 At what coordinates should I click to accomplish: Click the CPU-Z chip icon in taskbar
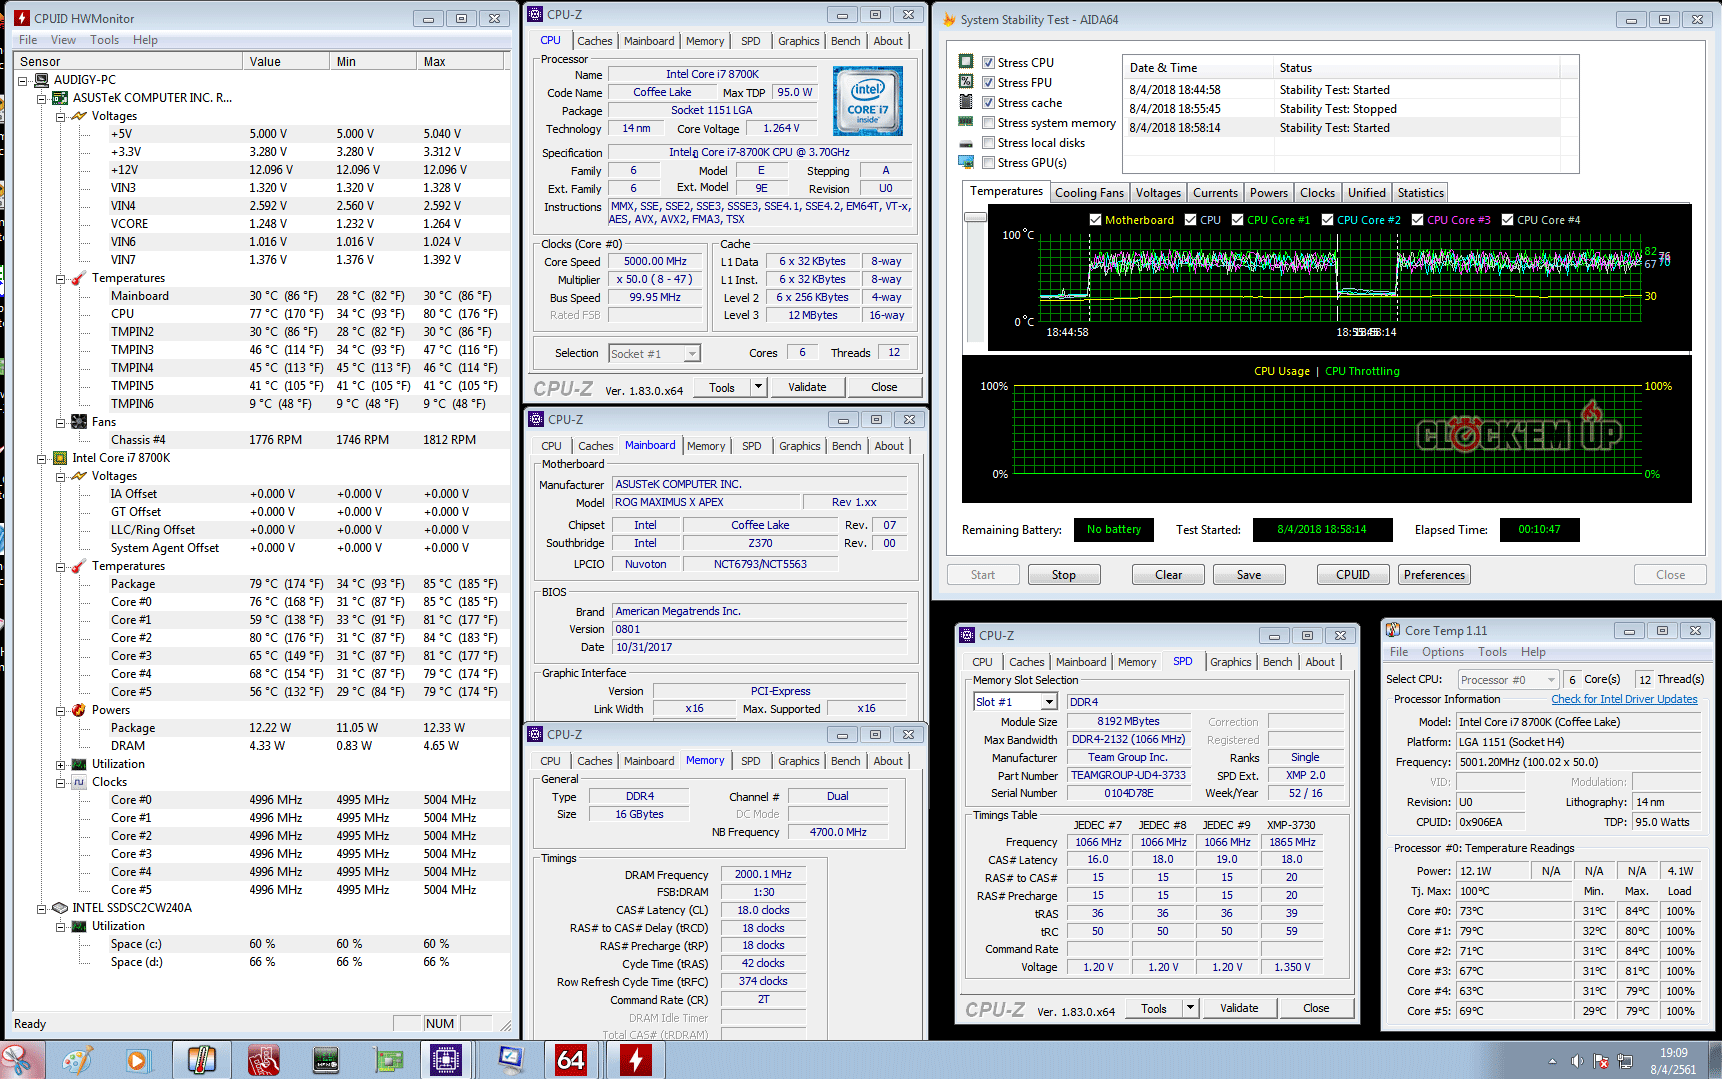click(x=445, y=1059)
